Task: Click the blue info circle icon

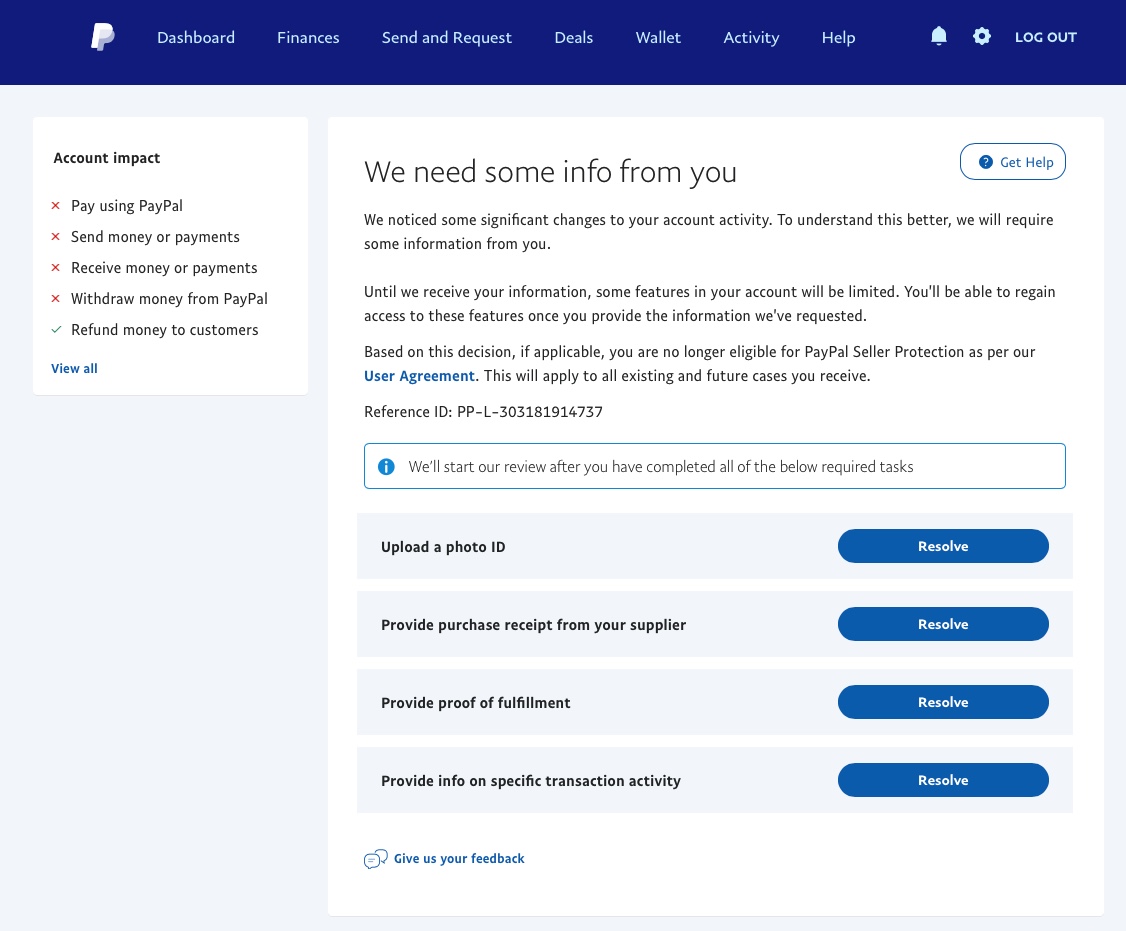Action: coord(386,467)
